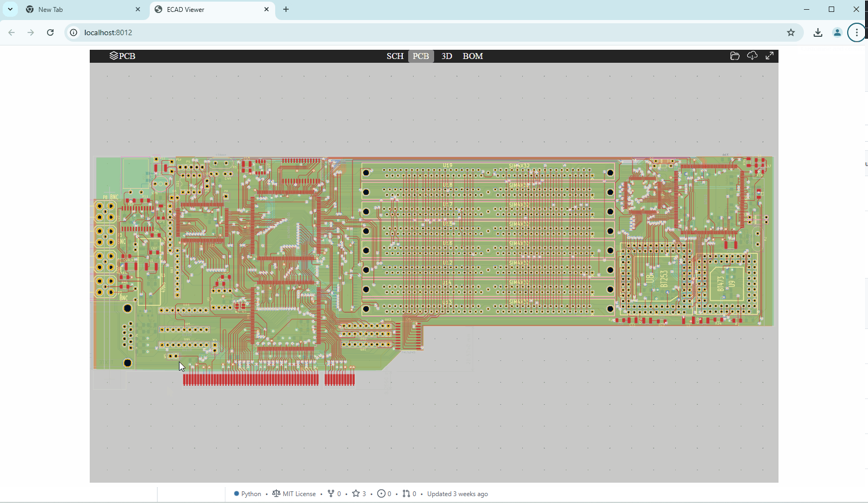The height and width of the screenshot is (503, 868).
Task: Click the forks count icon
Action: [331, 494]
